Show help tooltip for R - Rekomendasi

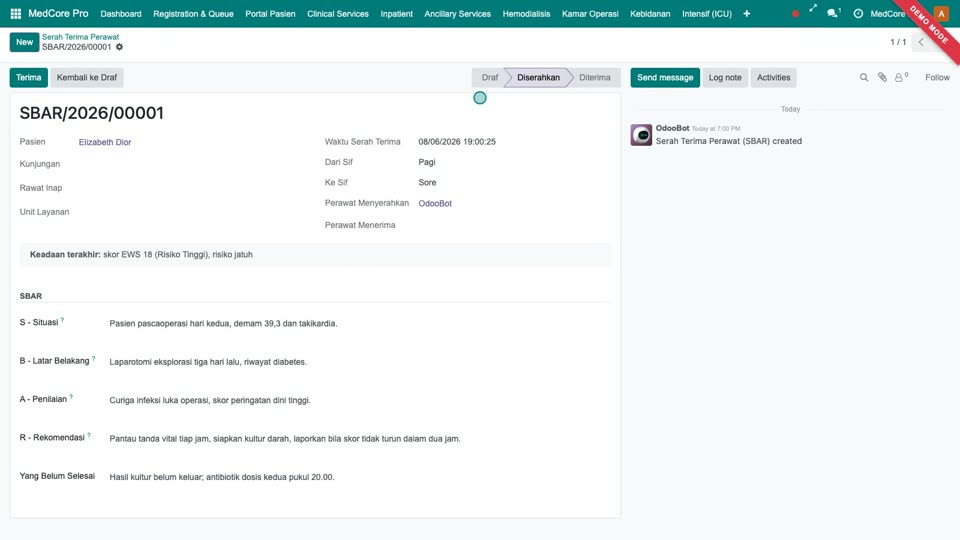coord(89,435)
